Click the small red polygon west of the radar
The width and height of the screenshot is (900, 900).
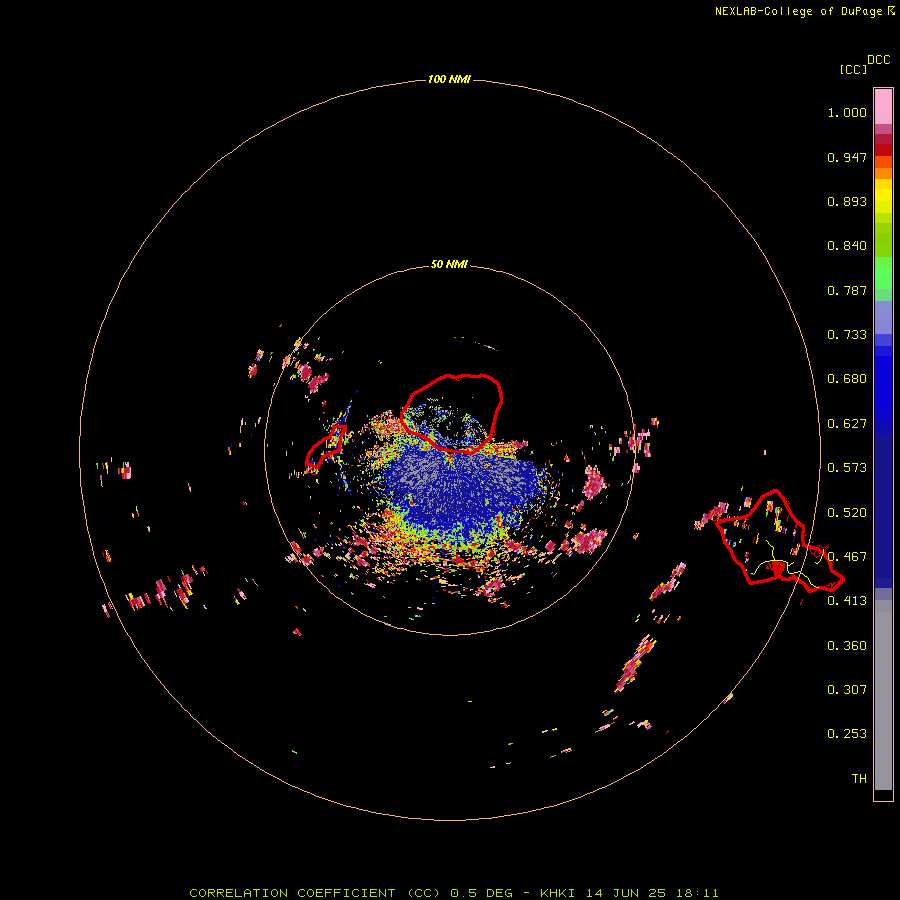[326, 446]
